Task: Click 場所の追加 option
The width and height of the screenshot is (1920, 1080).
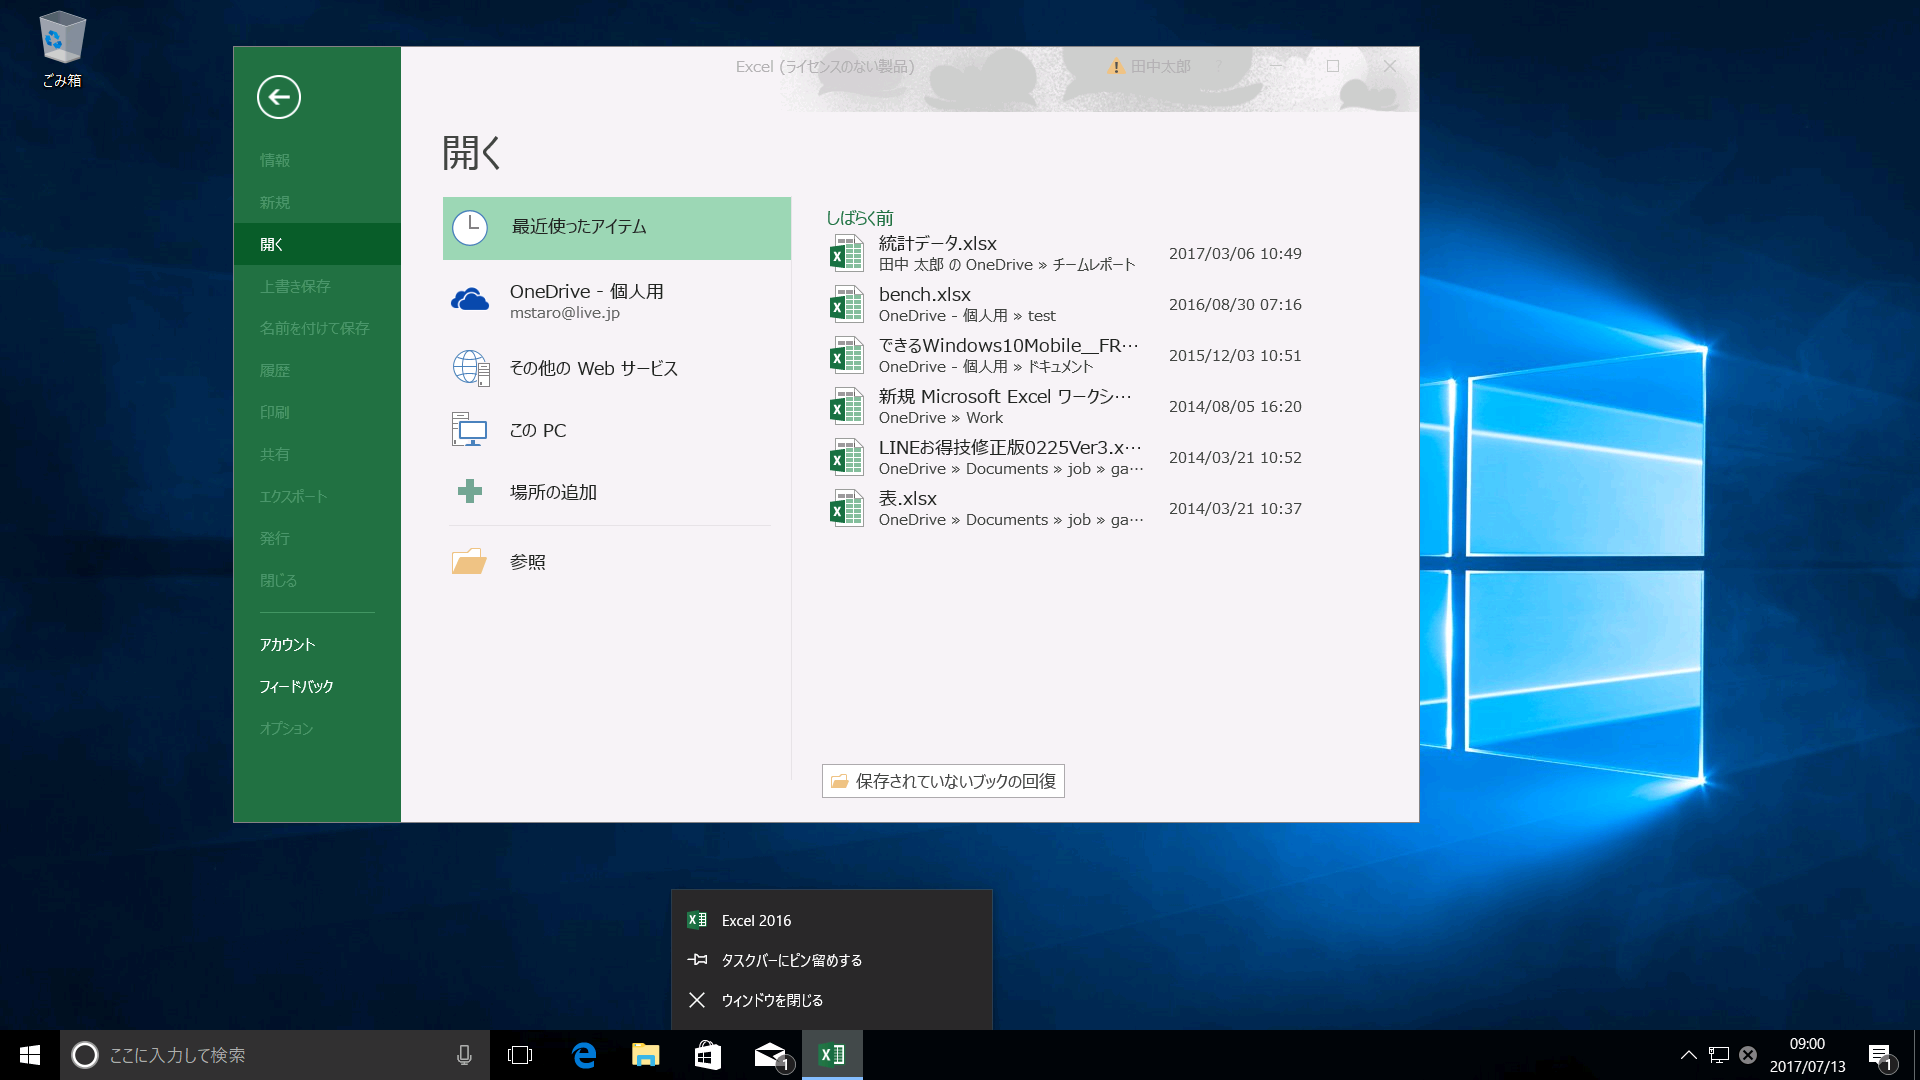Action: tap(617, 492)
